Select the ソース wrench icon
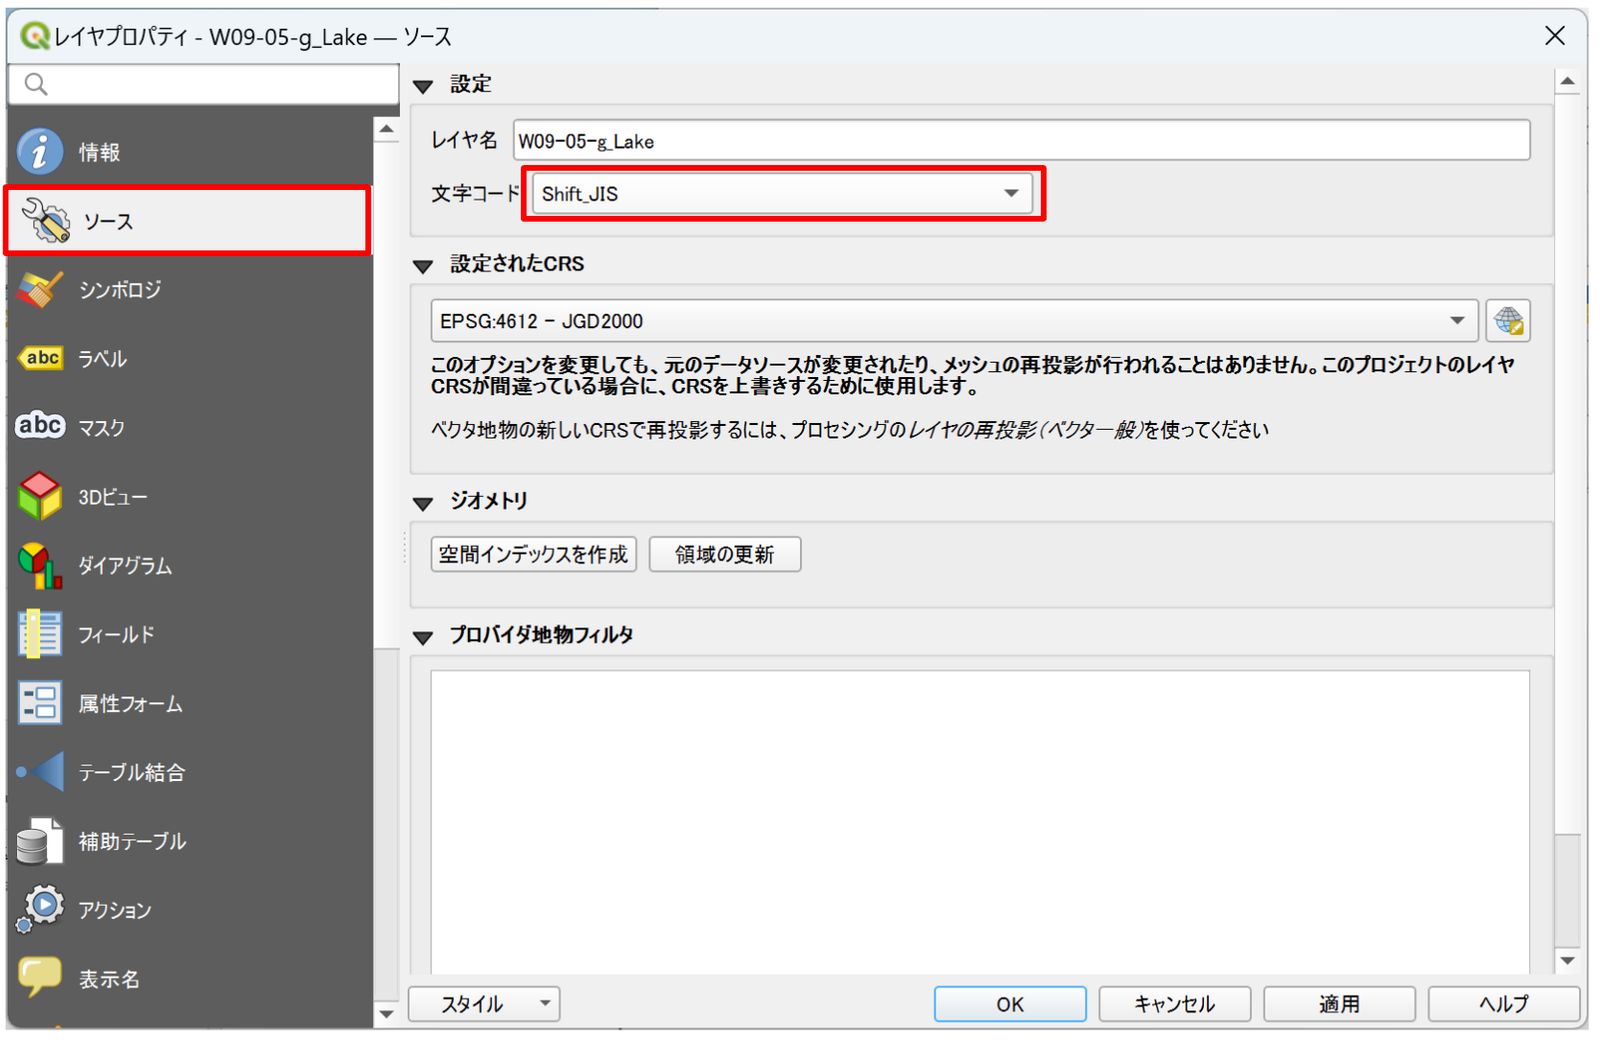 point(46,220)
